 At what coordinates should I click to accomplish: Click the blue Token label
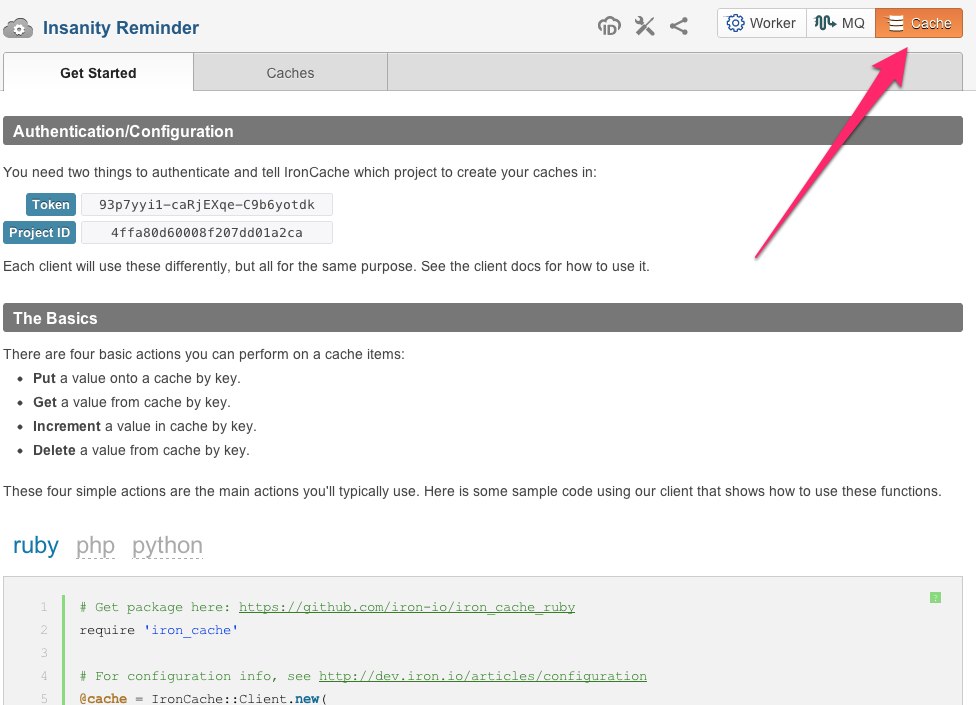(50, 204)
